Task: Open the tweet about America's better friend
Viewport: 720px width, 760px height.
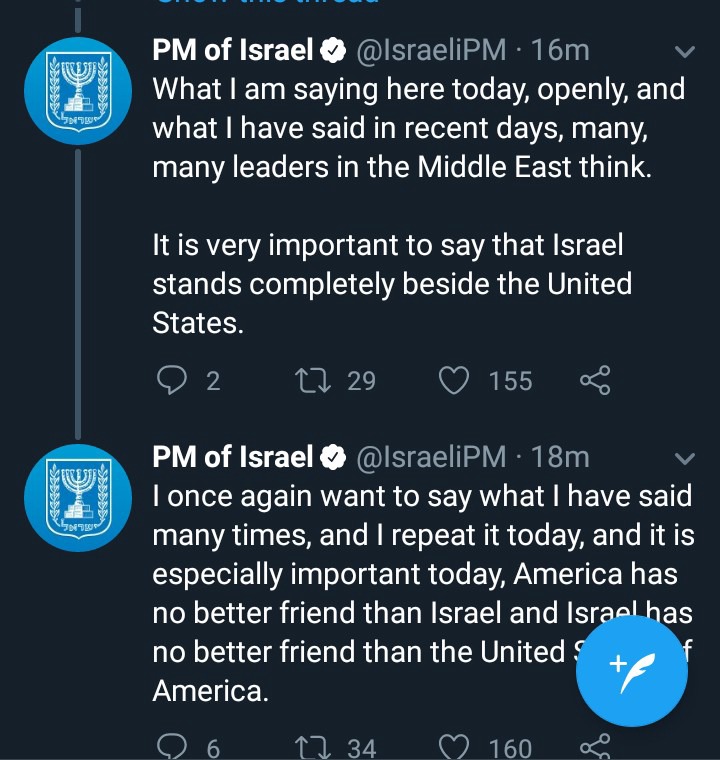Action: coord(423,593)
